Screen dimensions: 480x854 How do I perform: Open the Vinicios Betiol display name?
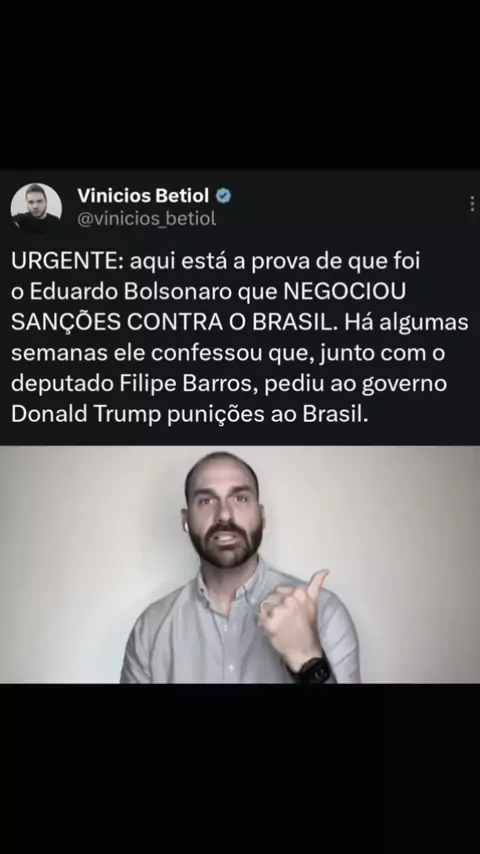click(x=143, y=195)
